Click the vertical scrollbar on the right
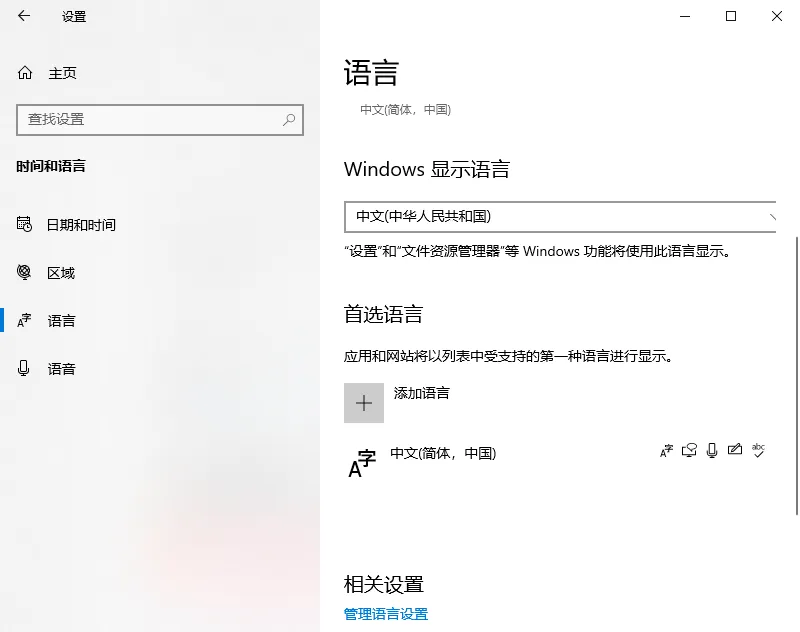The height and width of the screenshot is (632, 800). click(x=796, y=376)
